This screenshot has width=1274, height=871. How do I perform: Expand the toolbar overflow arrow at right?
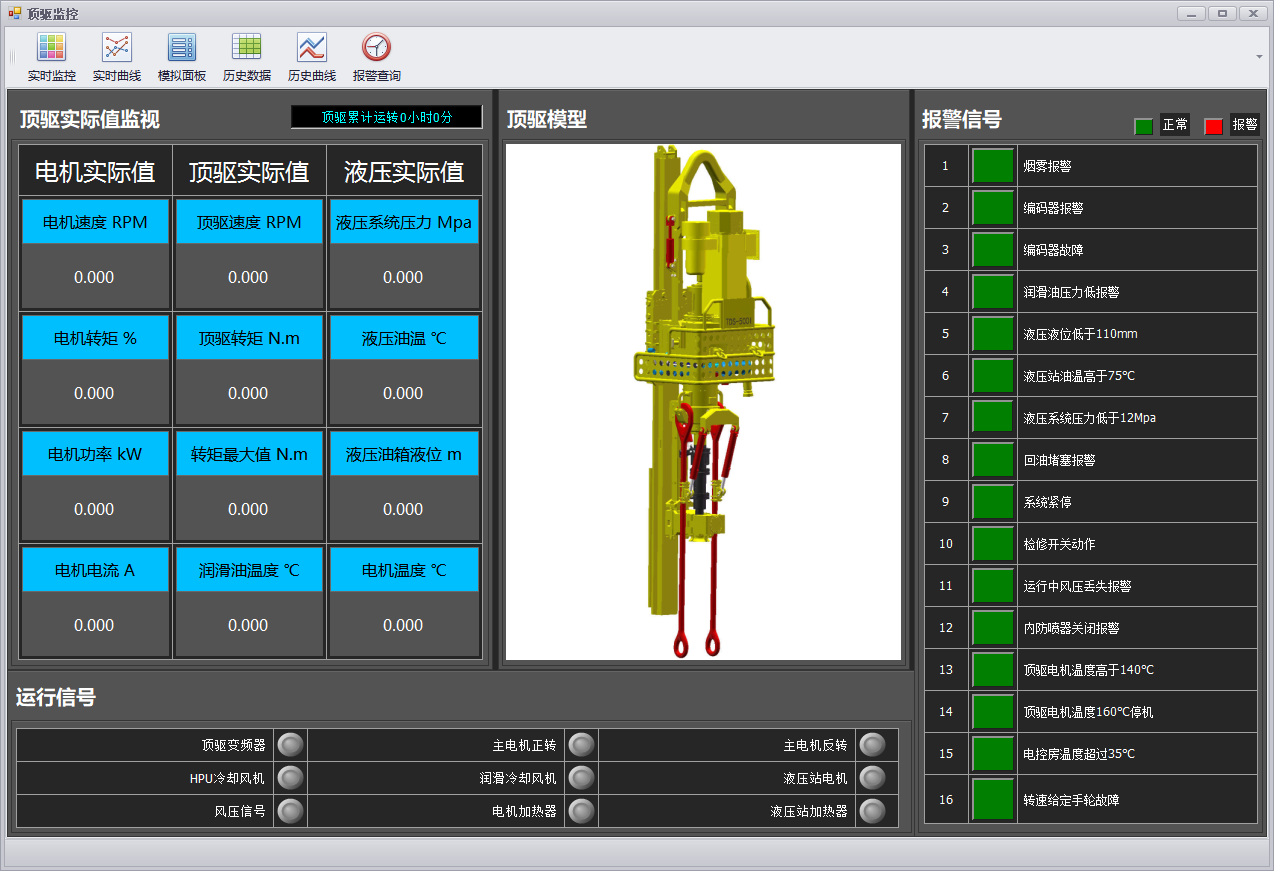coord(1259,57)
